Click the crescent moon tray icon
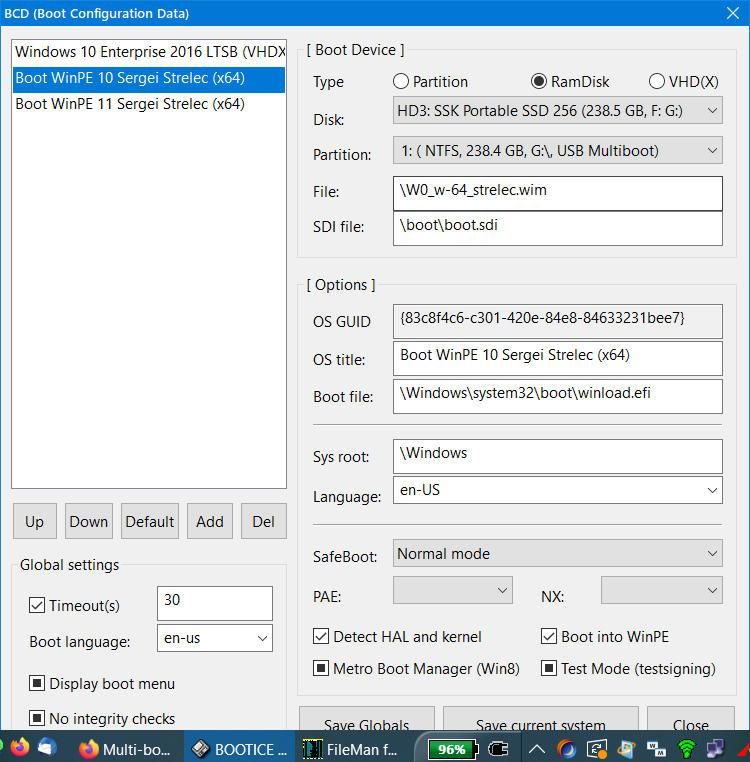The image size is (750, 762). pos(566,749)
